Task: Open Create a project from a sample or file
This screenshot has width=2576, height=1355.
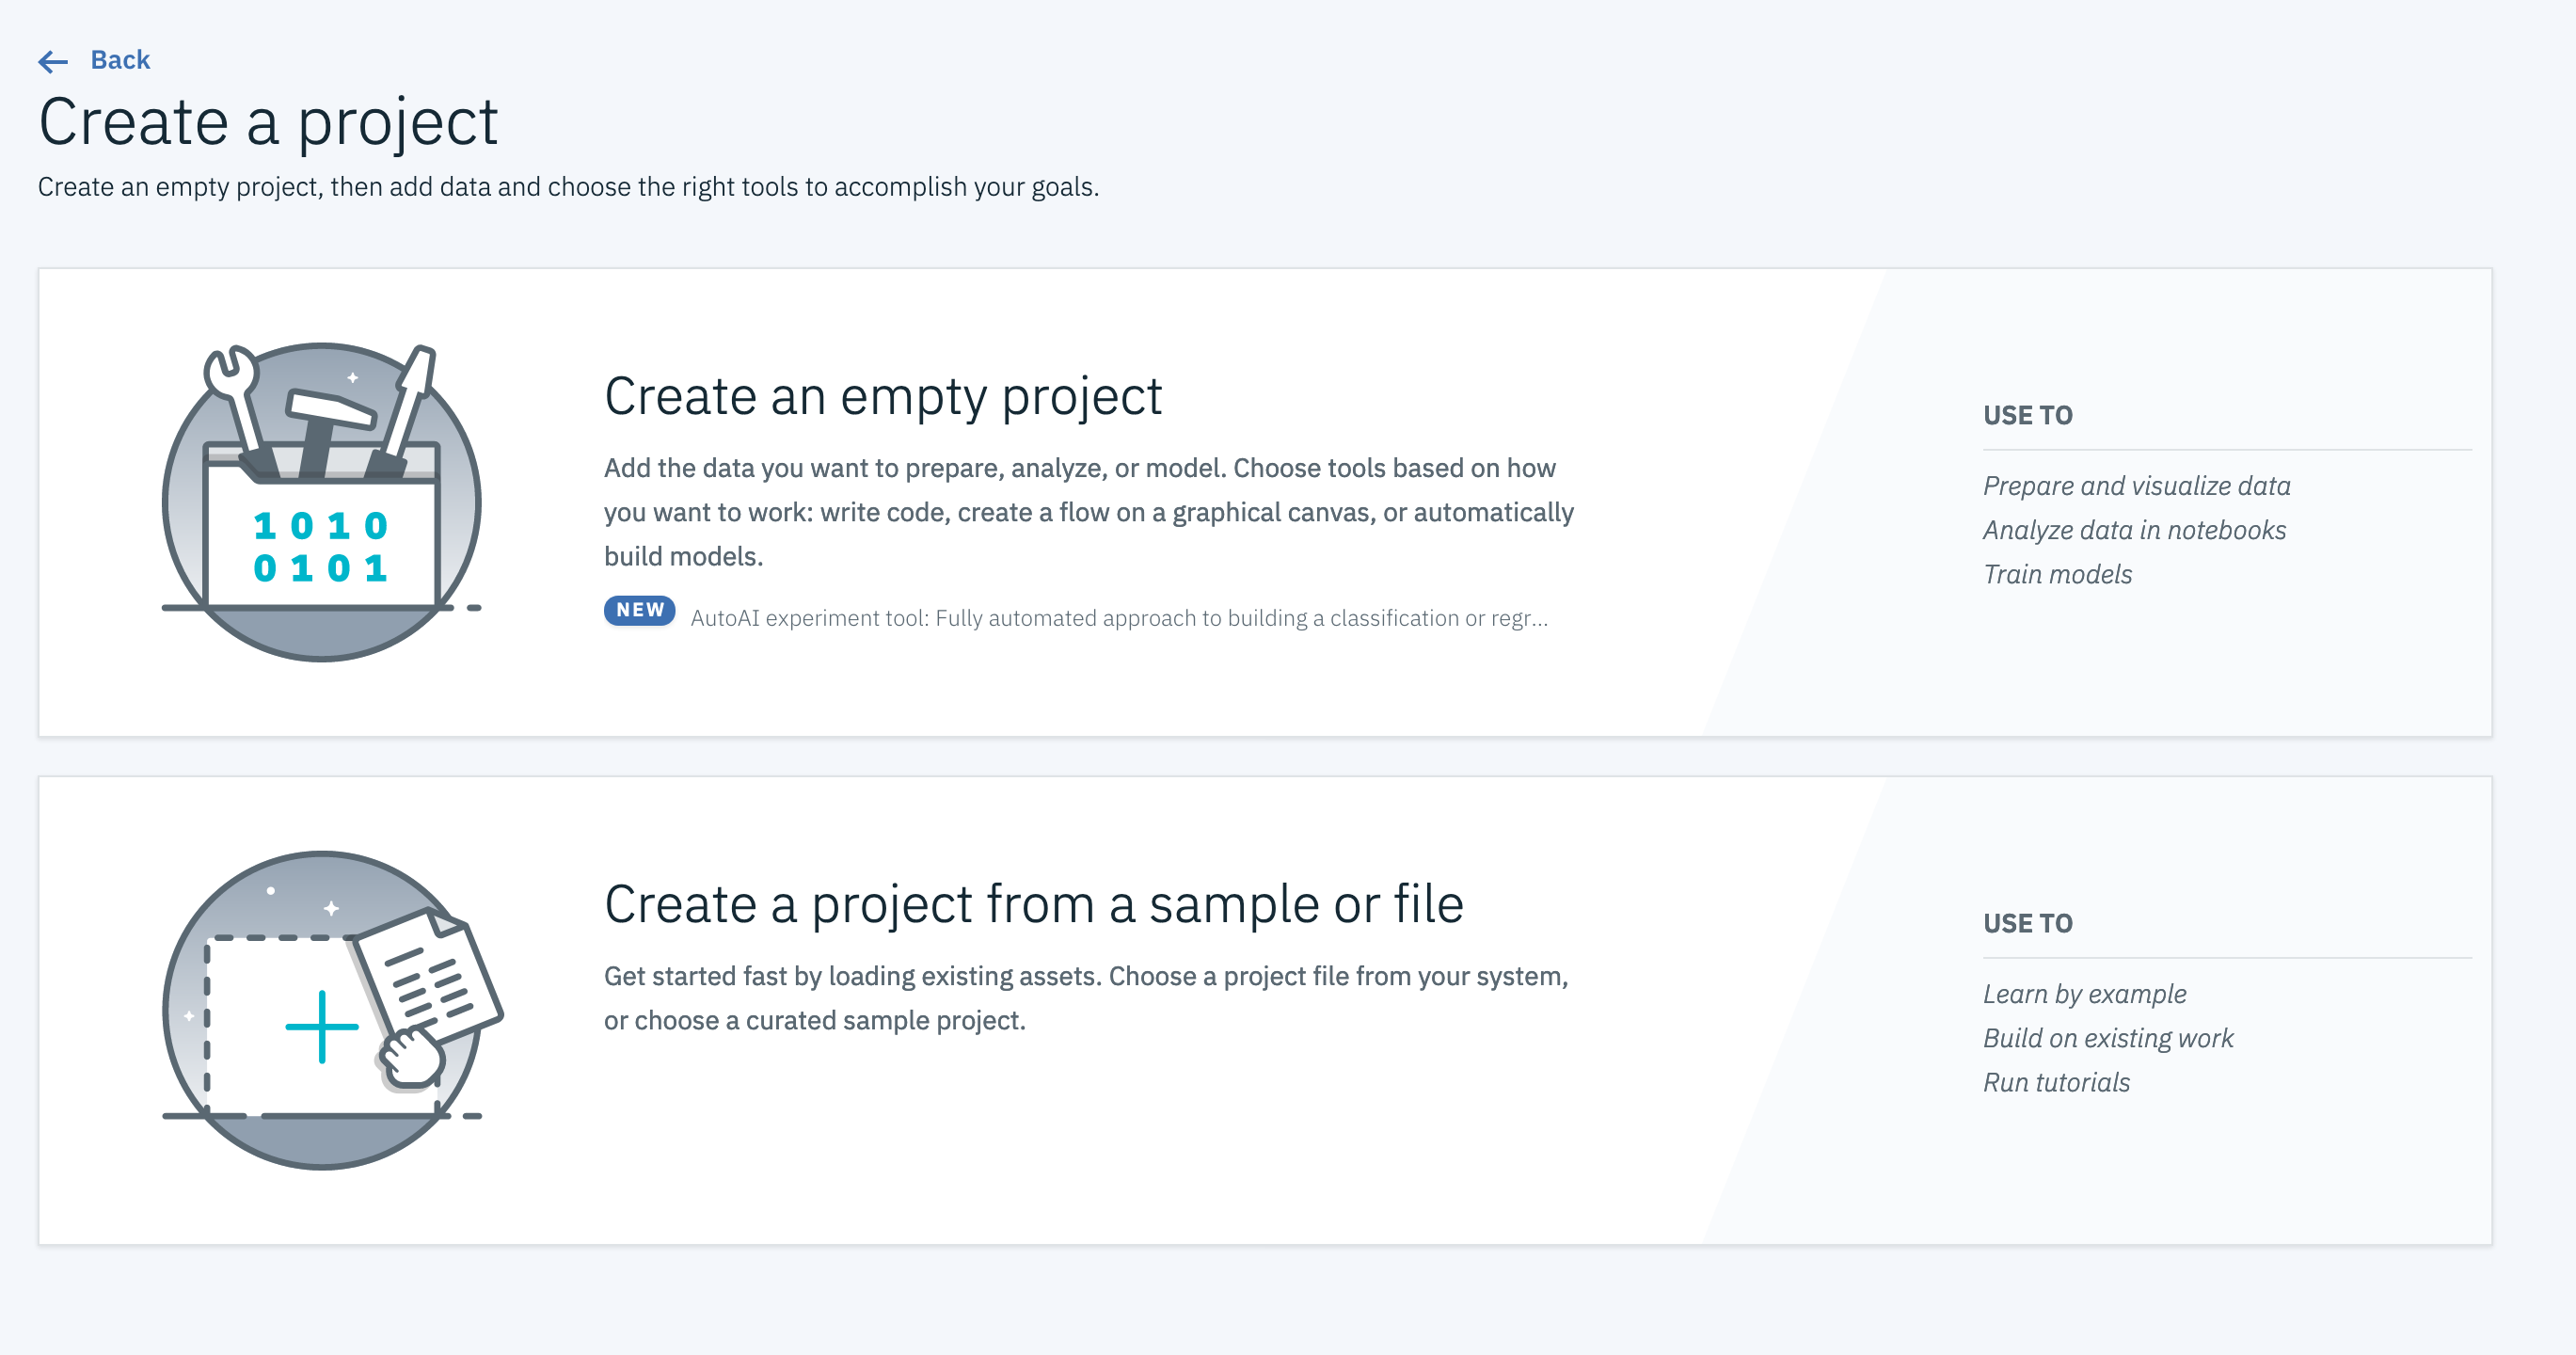Action: tap(1033, 904)
